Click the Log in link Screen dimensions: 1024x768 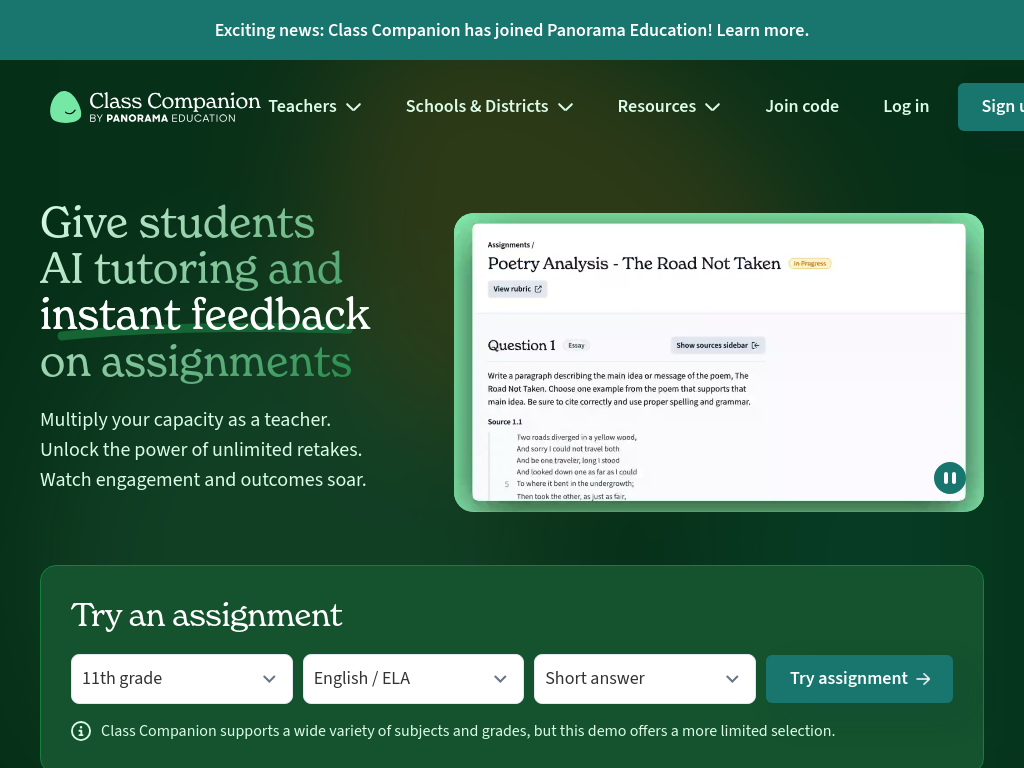(x=906, y=106)
